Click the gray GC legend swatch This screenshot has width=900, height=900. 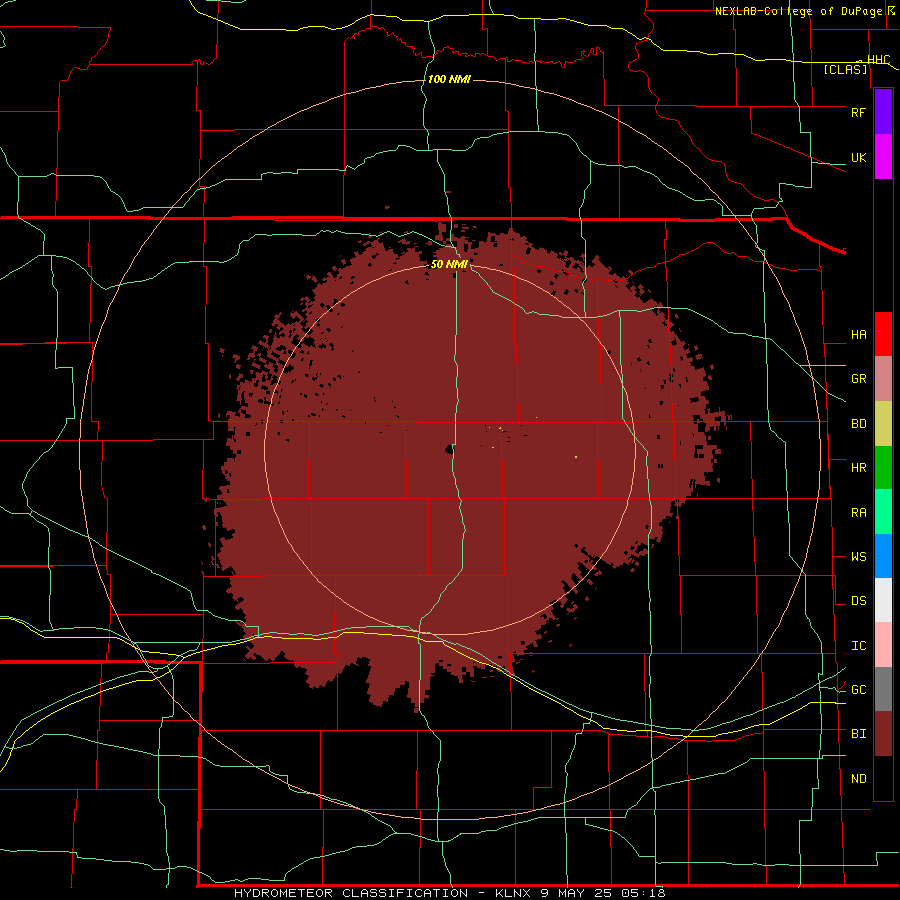coord(883,689)
